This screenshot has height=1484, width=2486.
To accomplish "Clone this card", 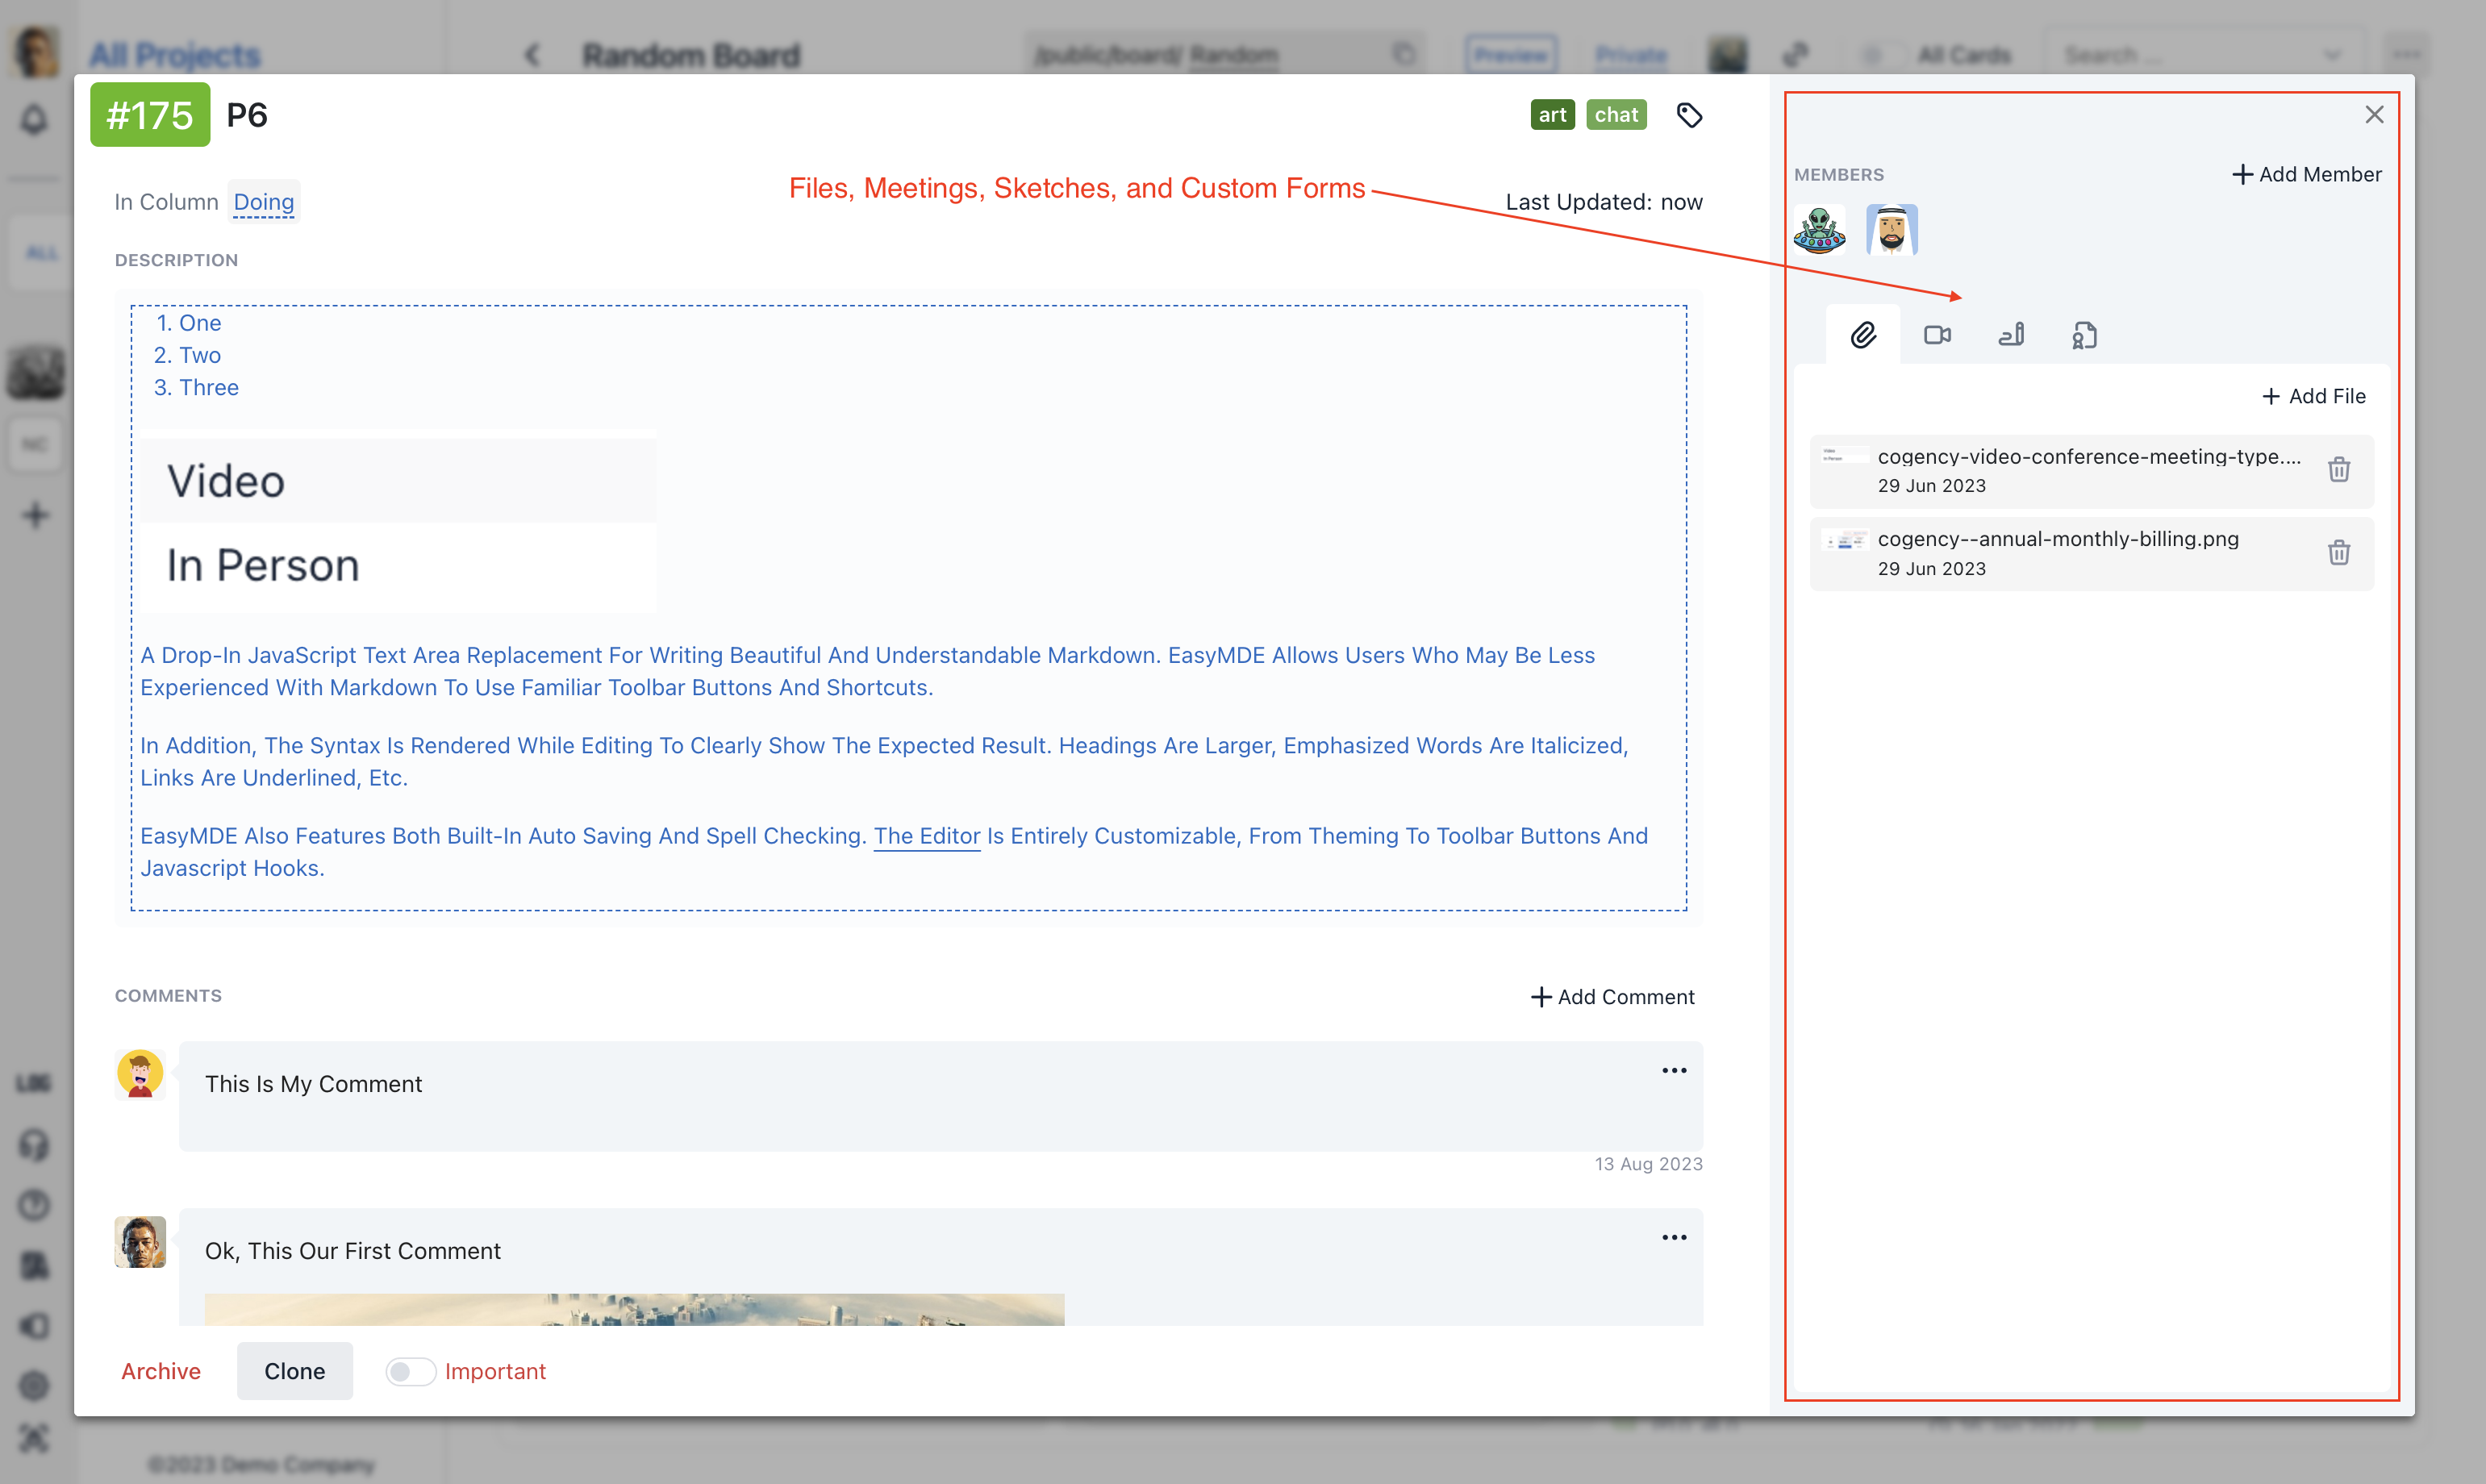I will point(294,1371).
